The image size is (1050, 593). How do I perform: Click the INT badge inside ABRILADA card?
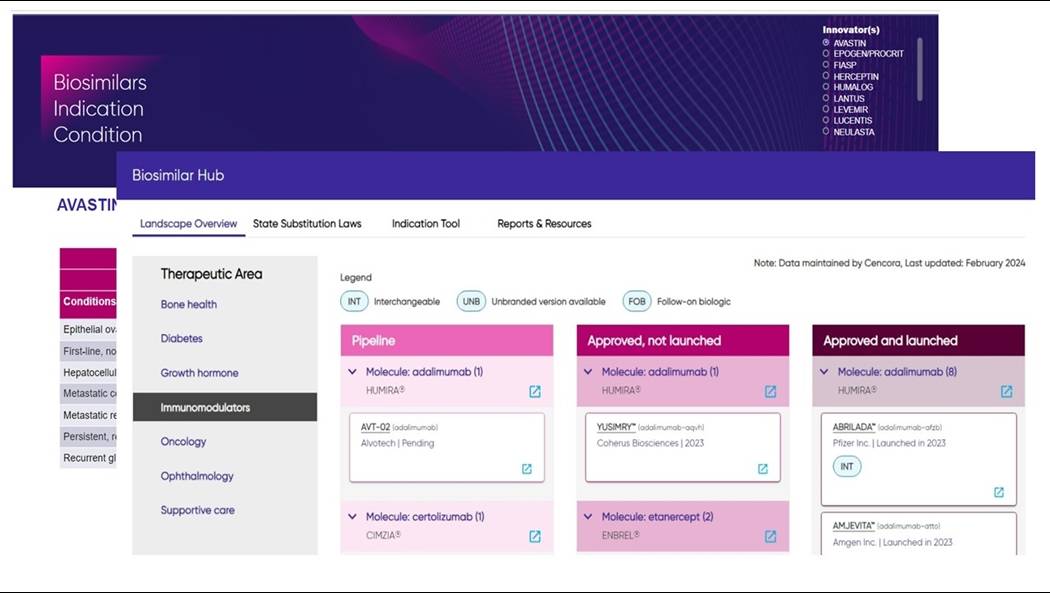pyautogui.click(x=847, y=467)
